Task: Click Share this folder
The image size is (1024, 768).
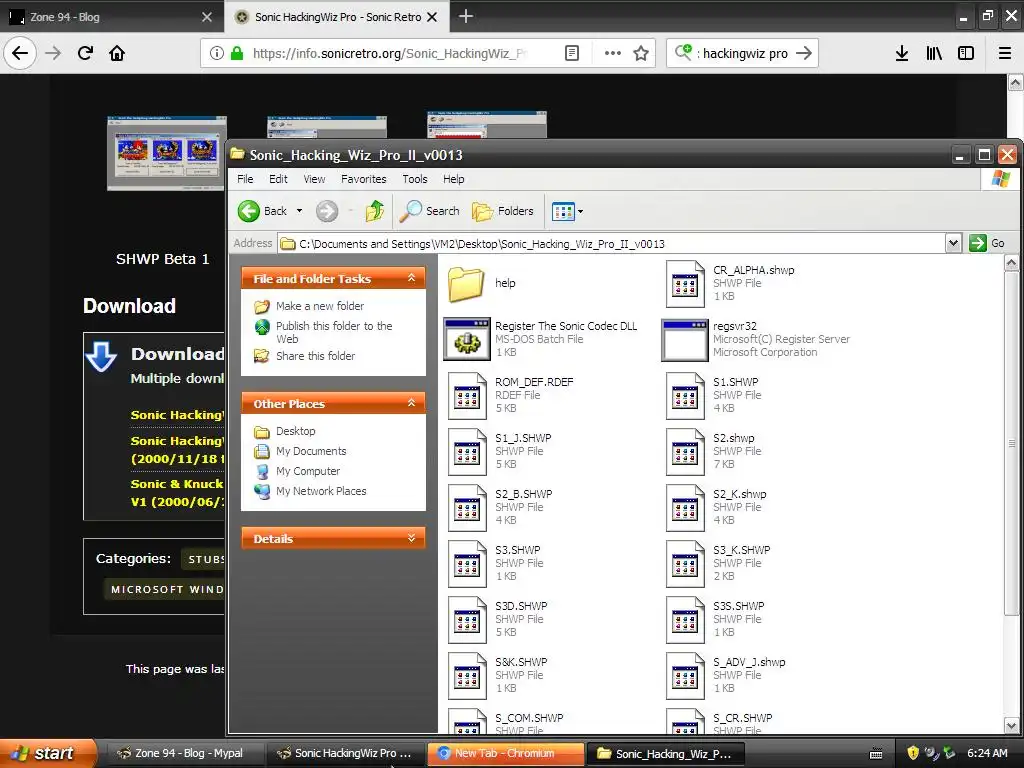Action: (x=315, y=356)
